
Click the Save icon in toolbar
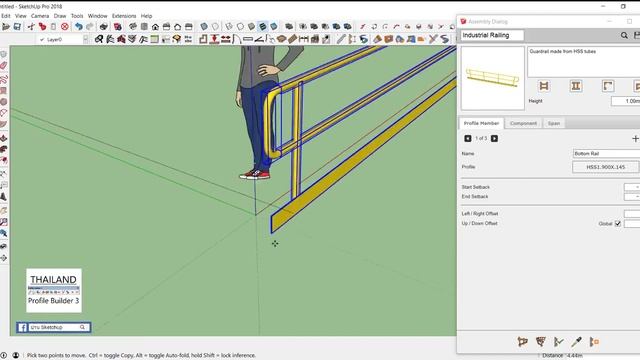[x=17, y=27]
